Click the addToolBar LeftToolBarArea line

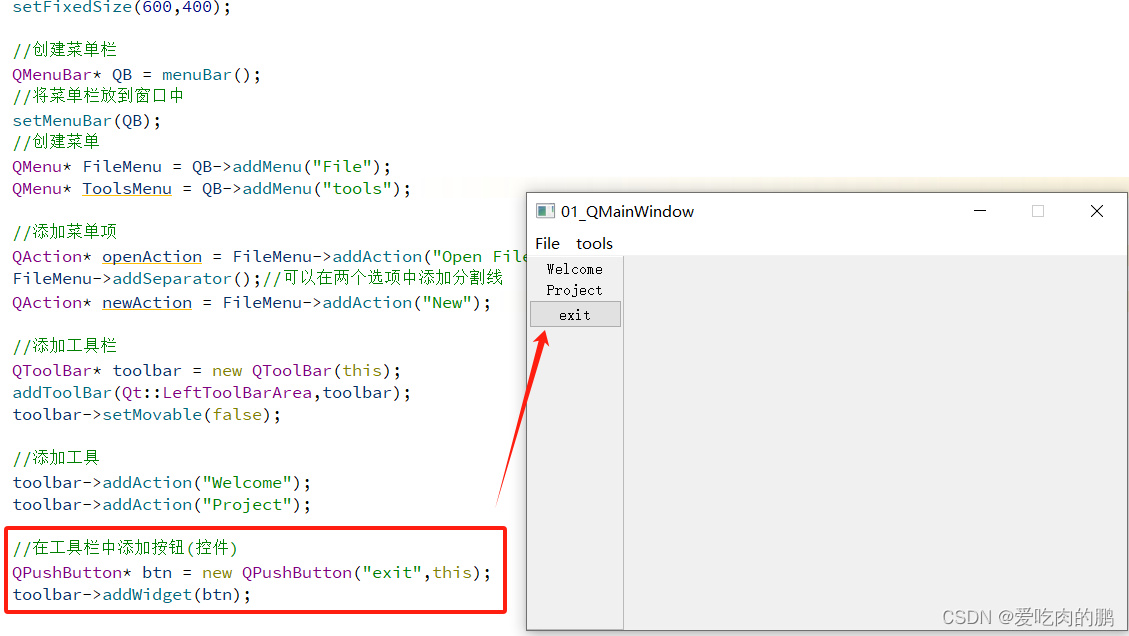[x=212, y=393]
